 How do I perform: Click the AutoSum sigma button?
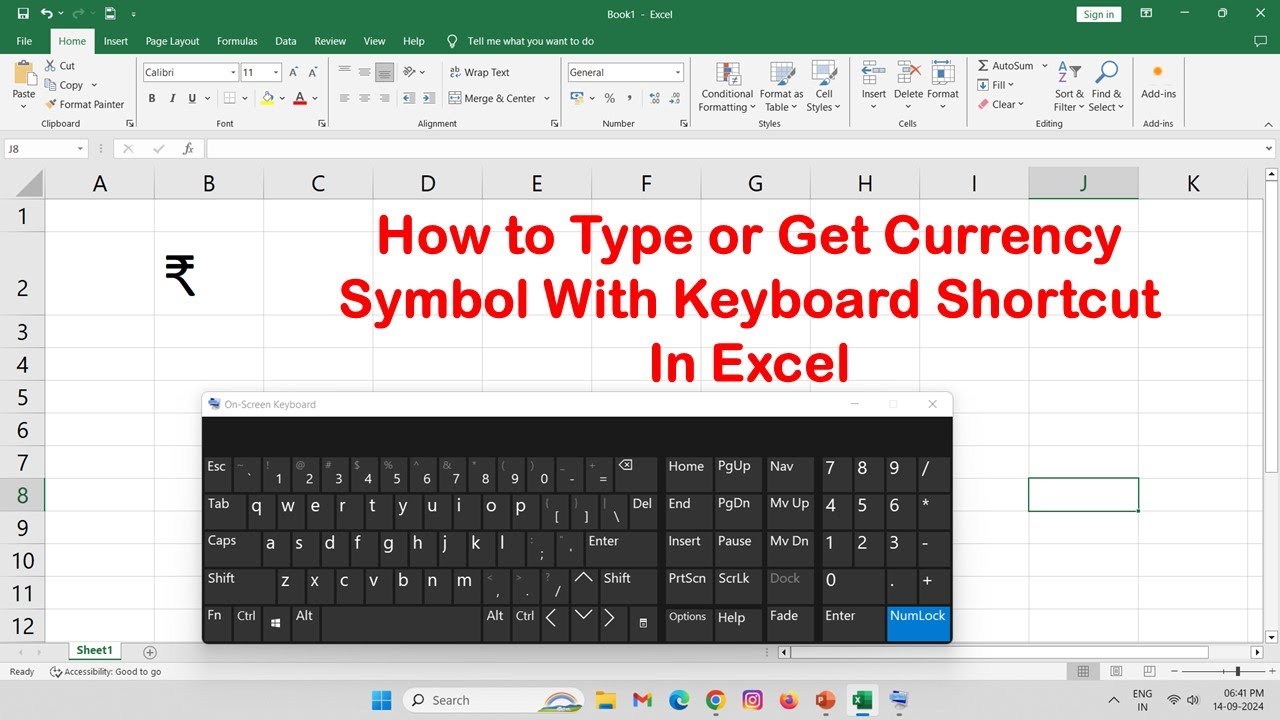click(x=1005, y=66)
